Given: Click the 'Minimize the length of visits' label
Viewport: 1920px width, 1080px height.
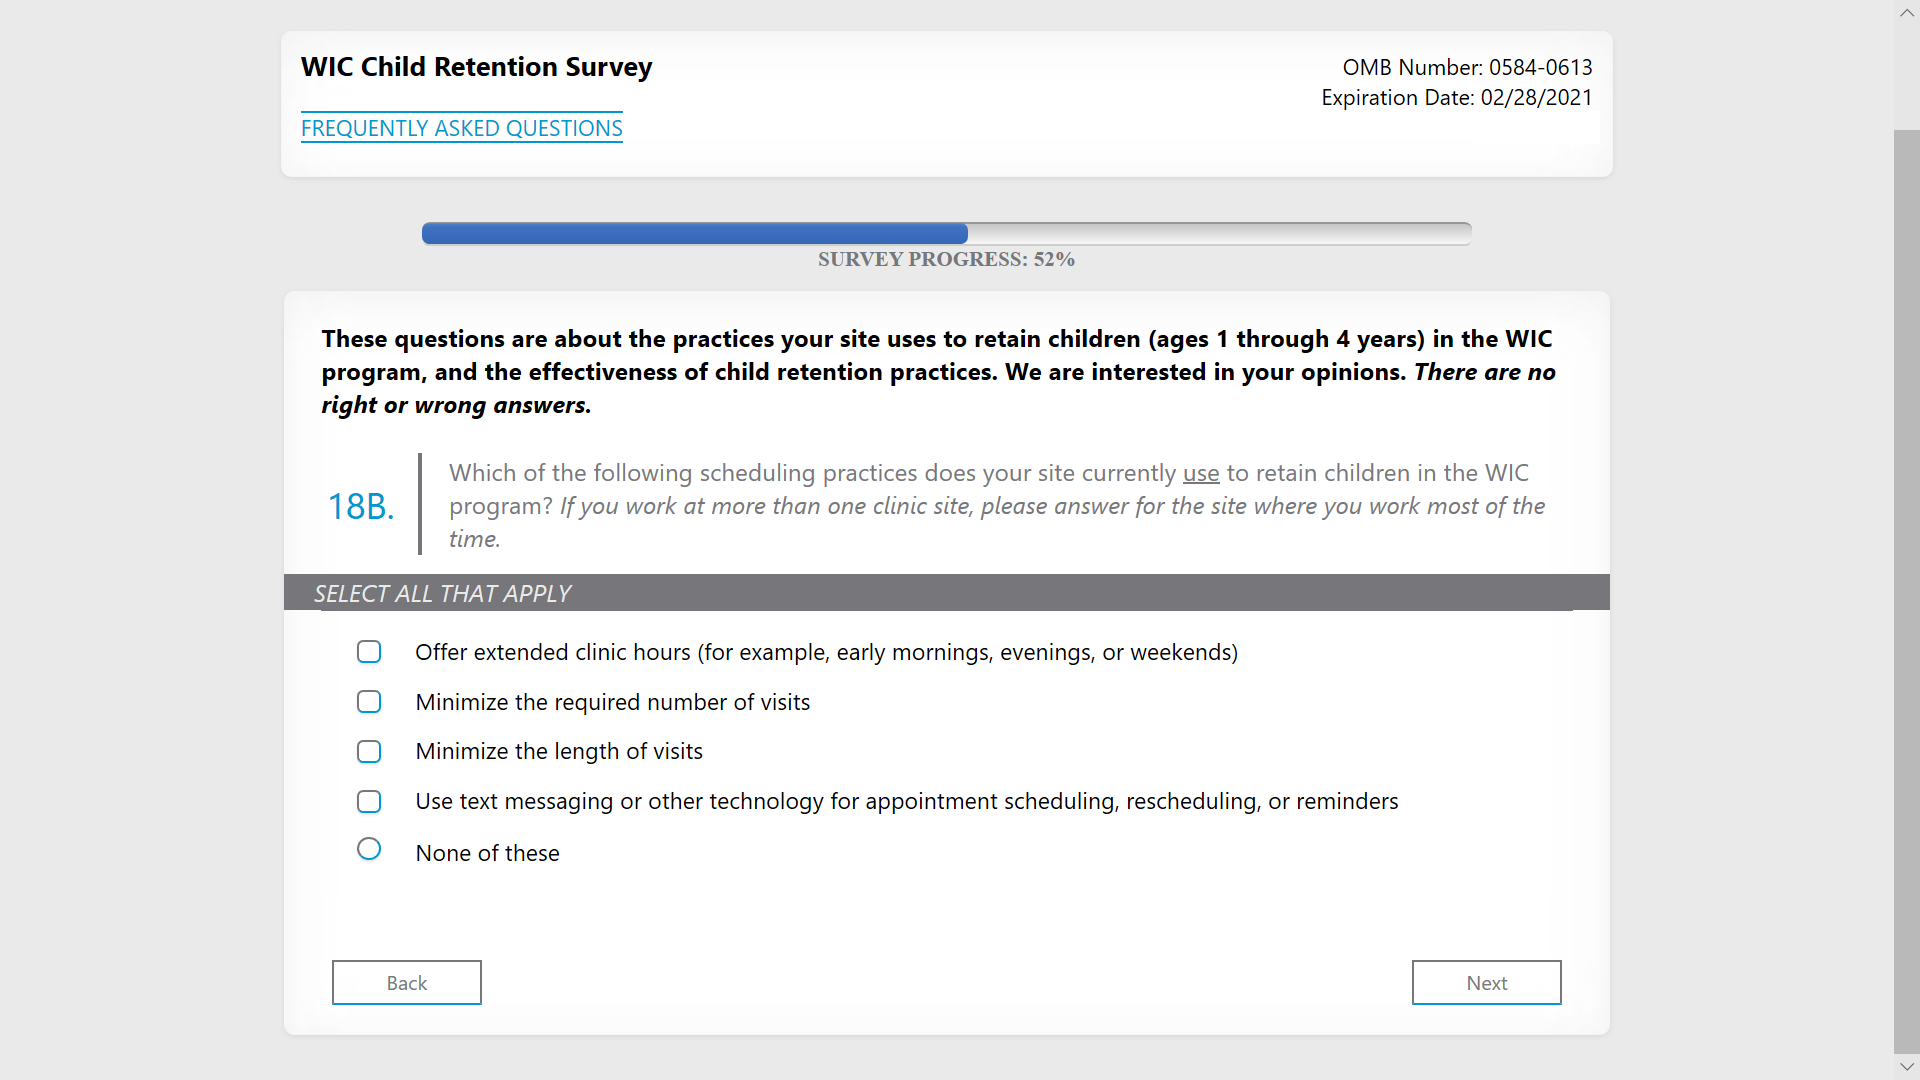Looking at the screenshot, I should tap(558, 751).
